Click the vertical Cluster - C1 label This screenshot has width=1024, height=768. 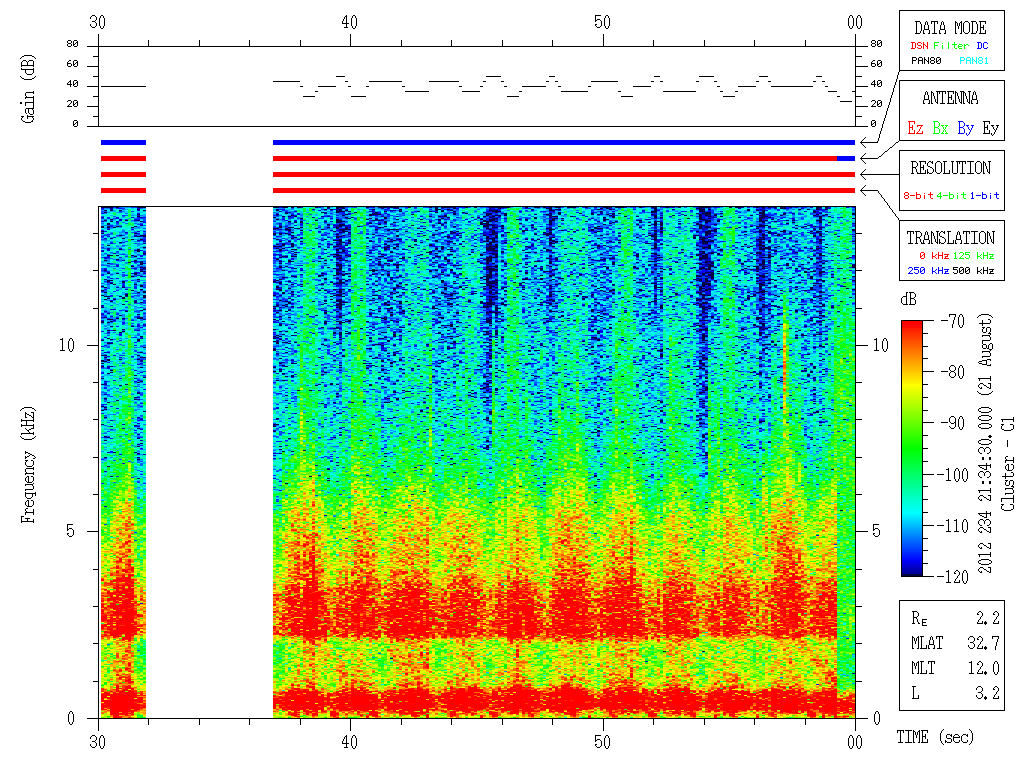tap(1008, 464)
